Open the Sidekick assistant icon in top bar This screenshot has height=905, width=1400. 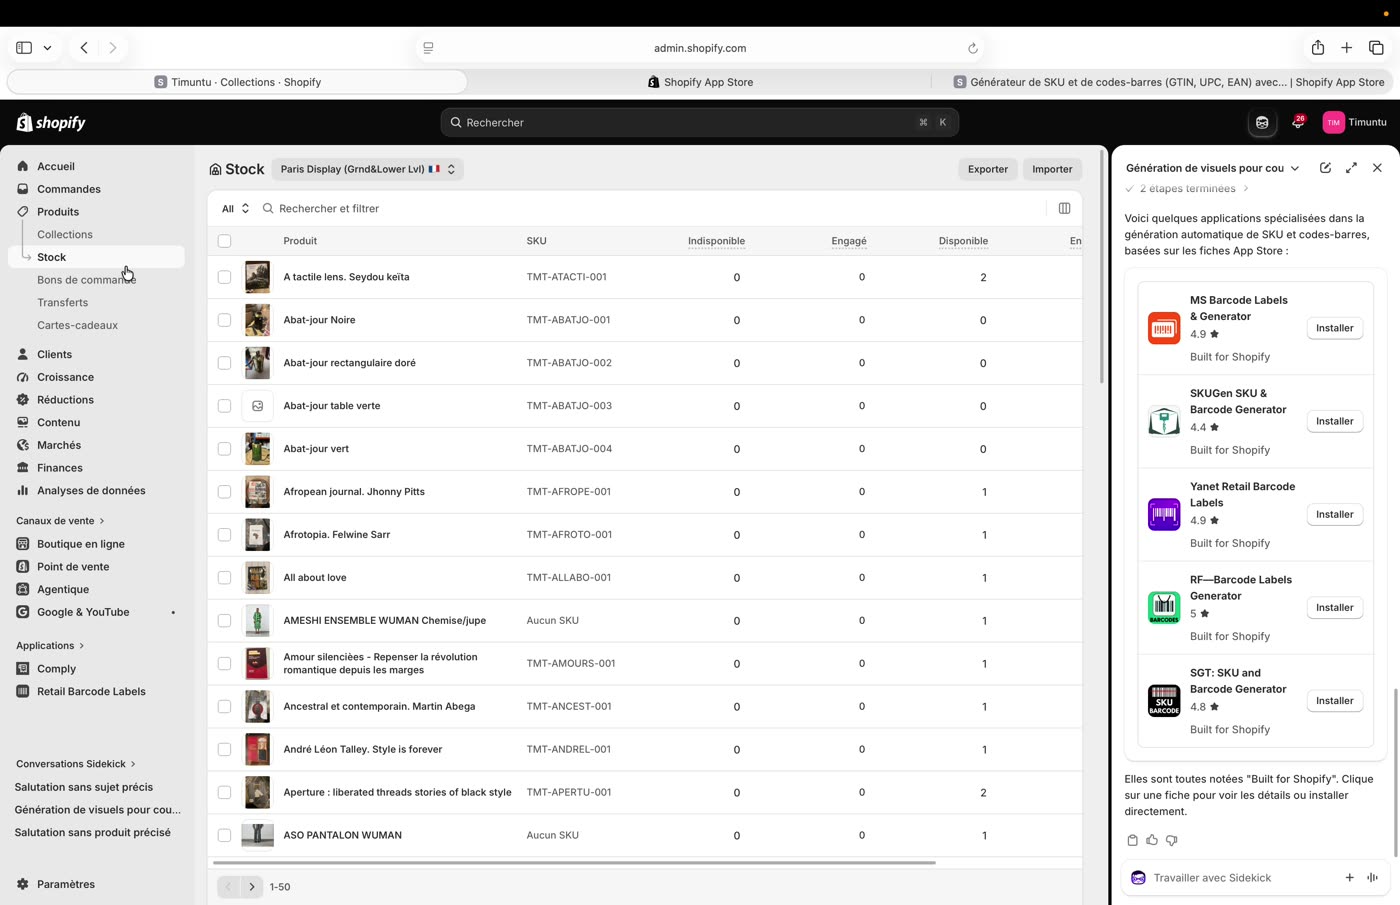pos(1262,122)
